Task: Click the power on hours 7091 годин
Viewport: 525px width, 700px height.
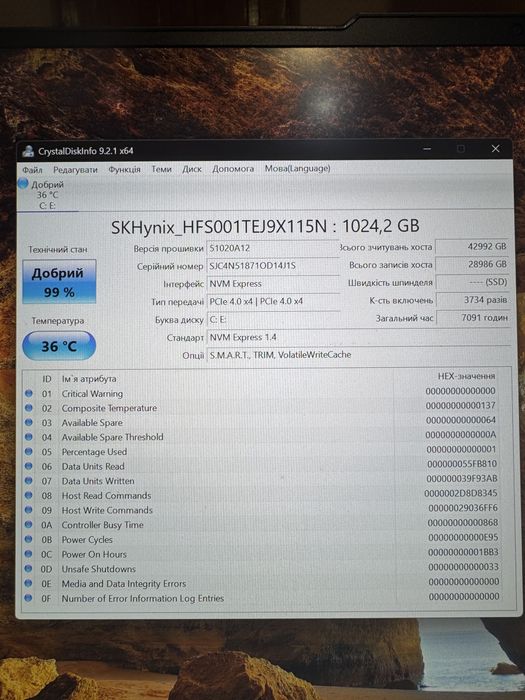Action: (473, 318)
